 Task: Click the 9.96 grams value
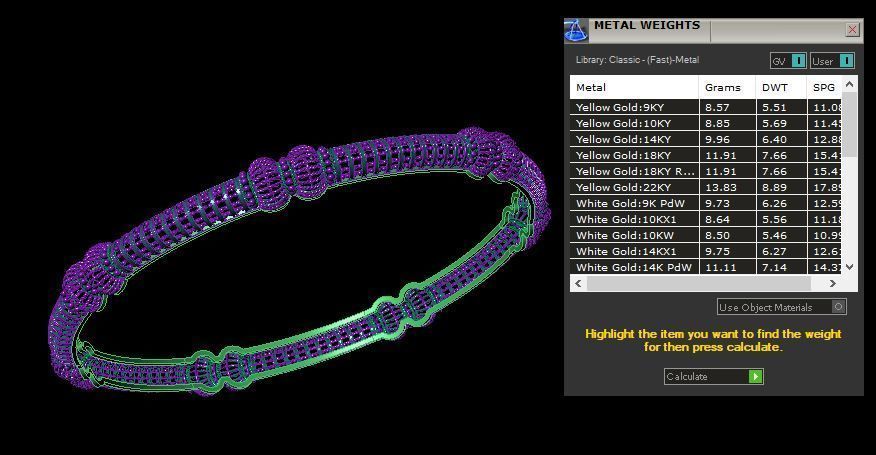point(717,139)
